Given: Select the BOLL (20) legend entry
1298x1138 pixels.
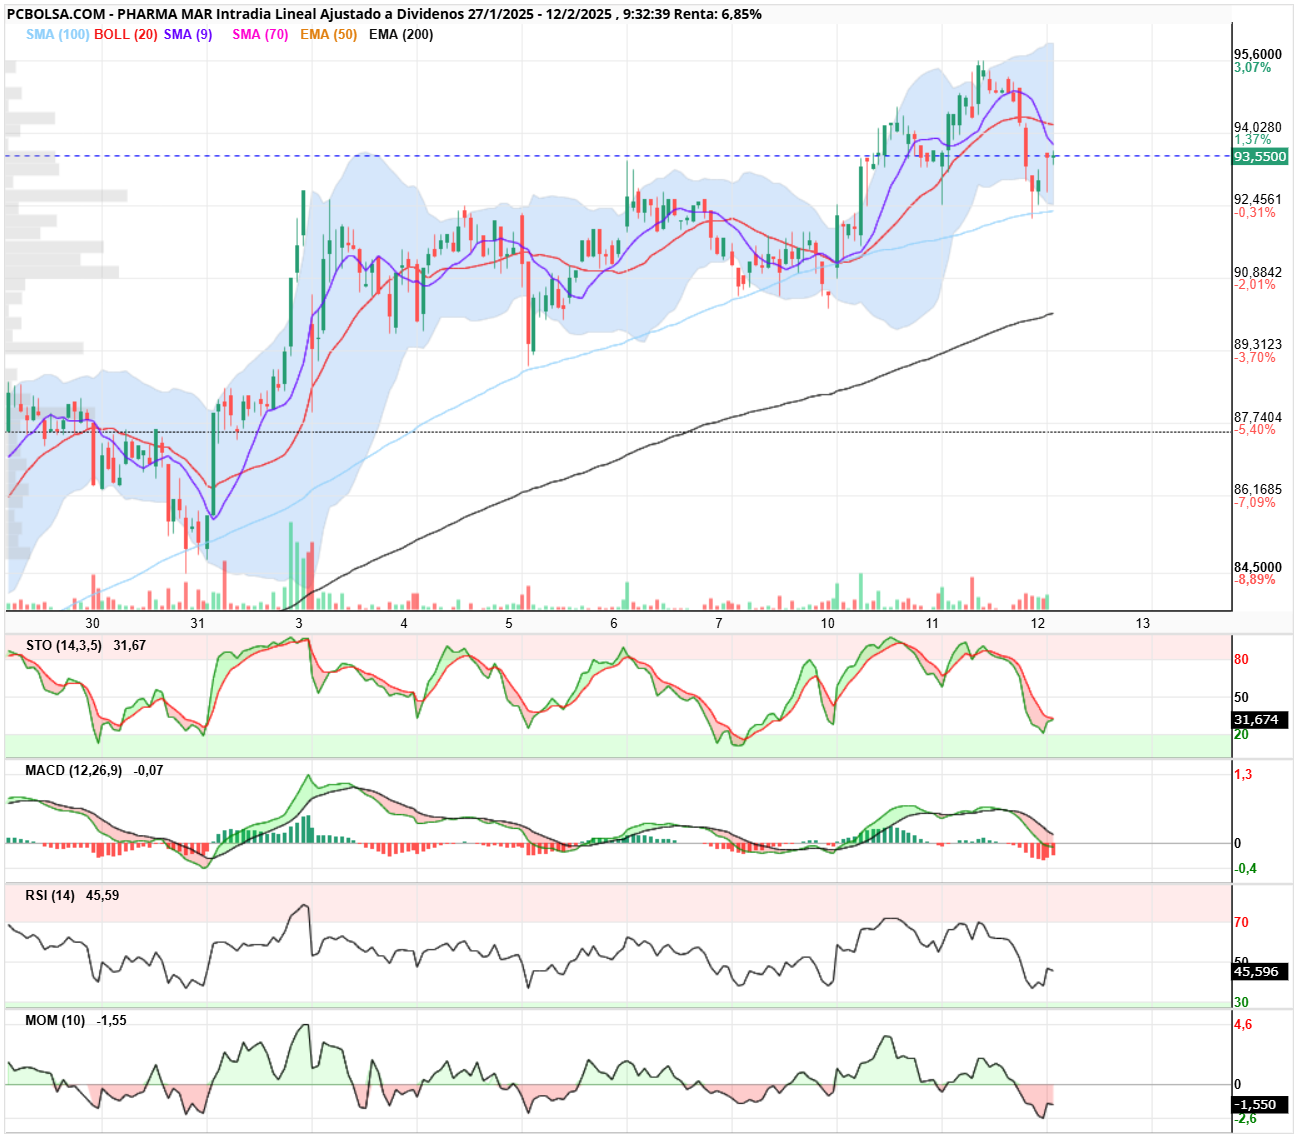Looking at the screenshot, I should click(126, 34).
